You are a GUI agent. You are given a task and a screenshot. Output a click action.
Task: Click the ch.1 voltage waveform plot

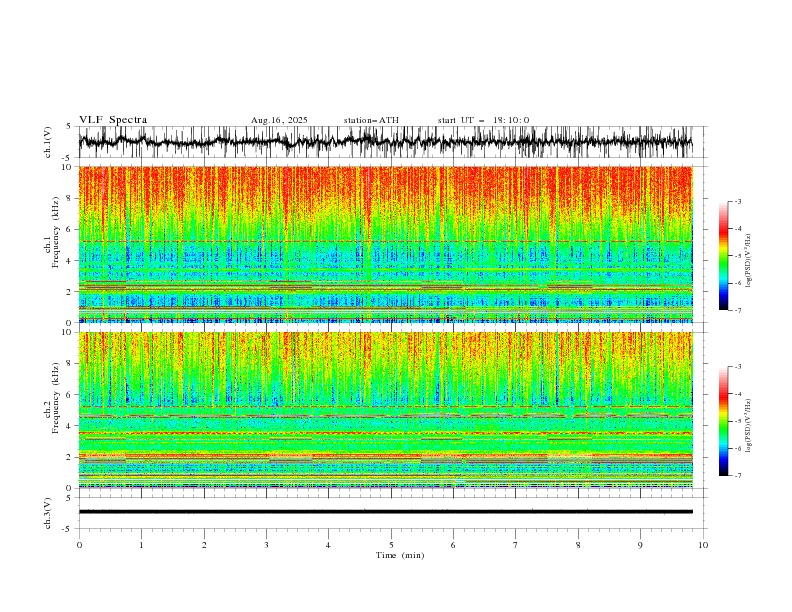tap(385, 142)
